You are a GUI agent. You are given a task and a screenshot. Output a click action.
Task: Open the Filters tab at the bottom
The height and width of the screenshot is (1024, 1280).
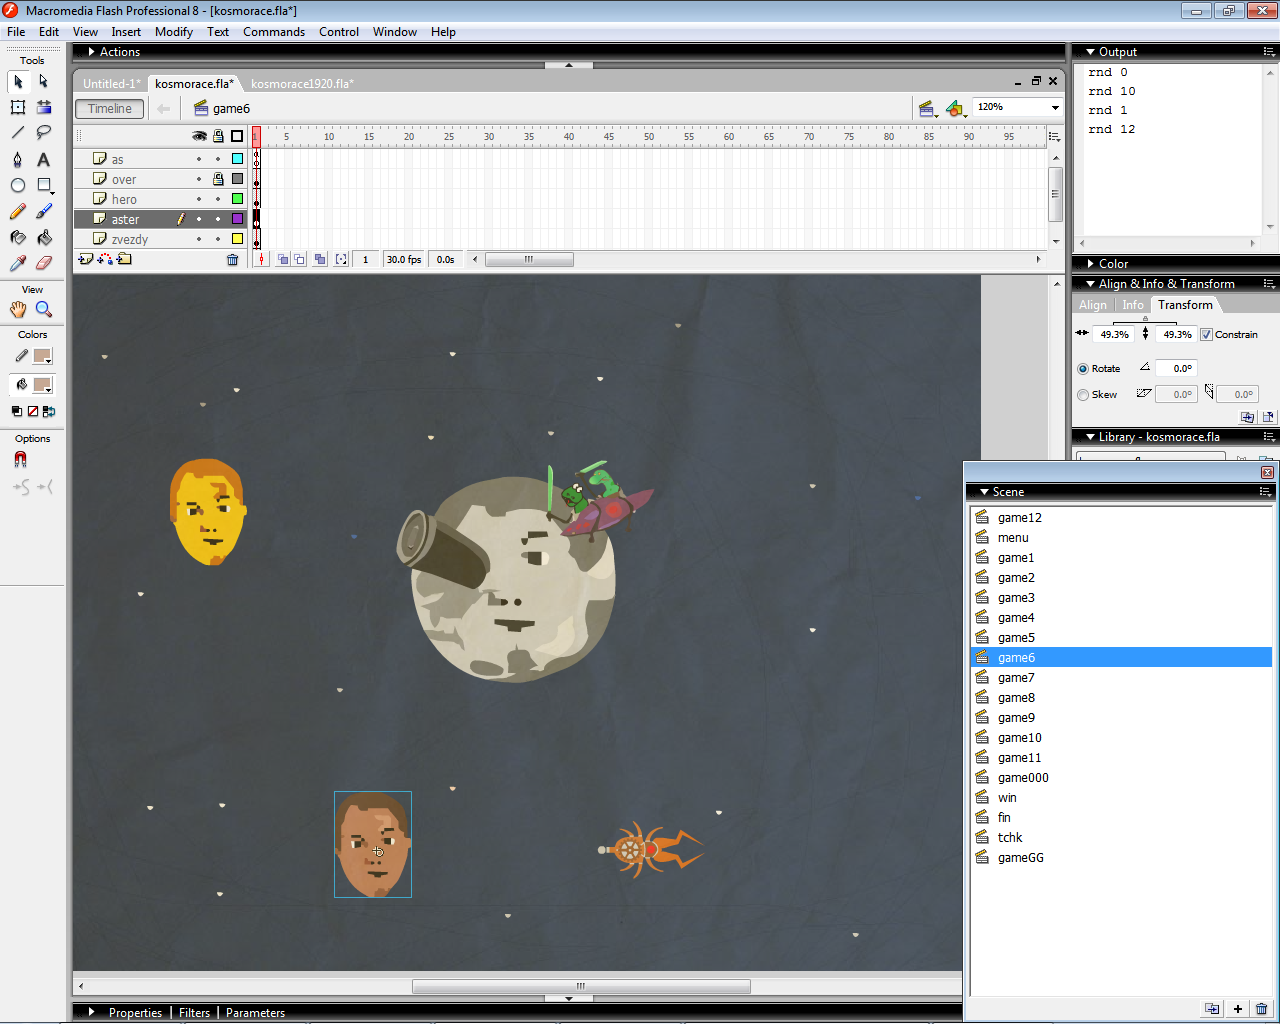(x=194, y=1013)
